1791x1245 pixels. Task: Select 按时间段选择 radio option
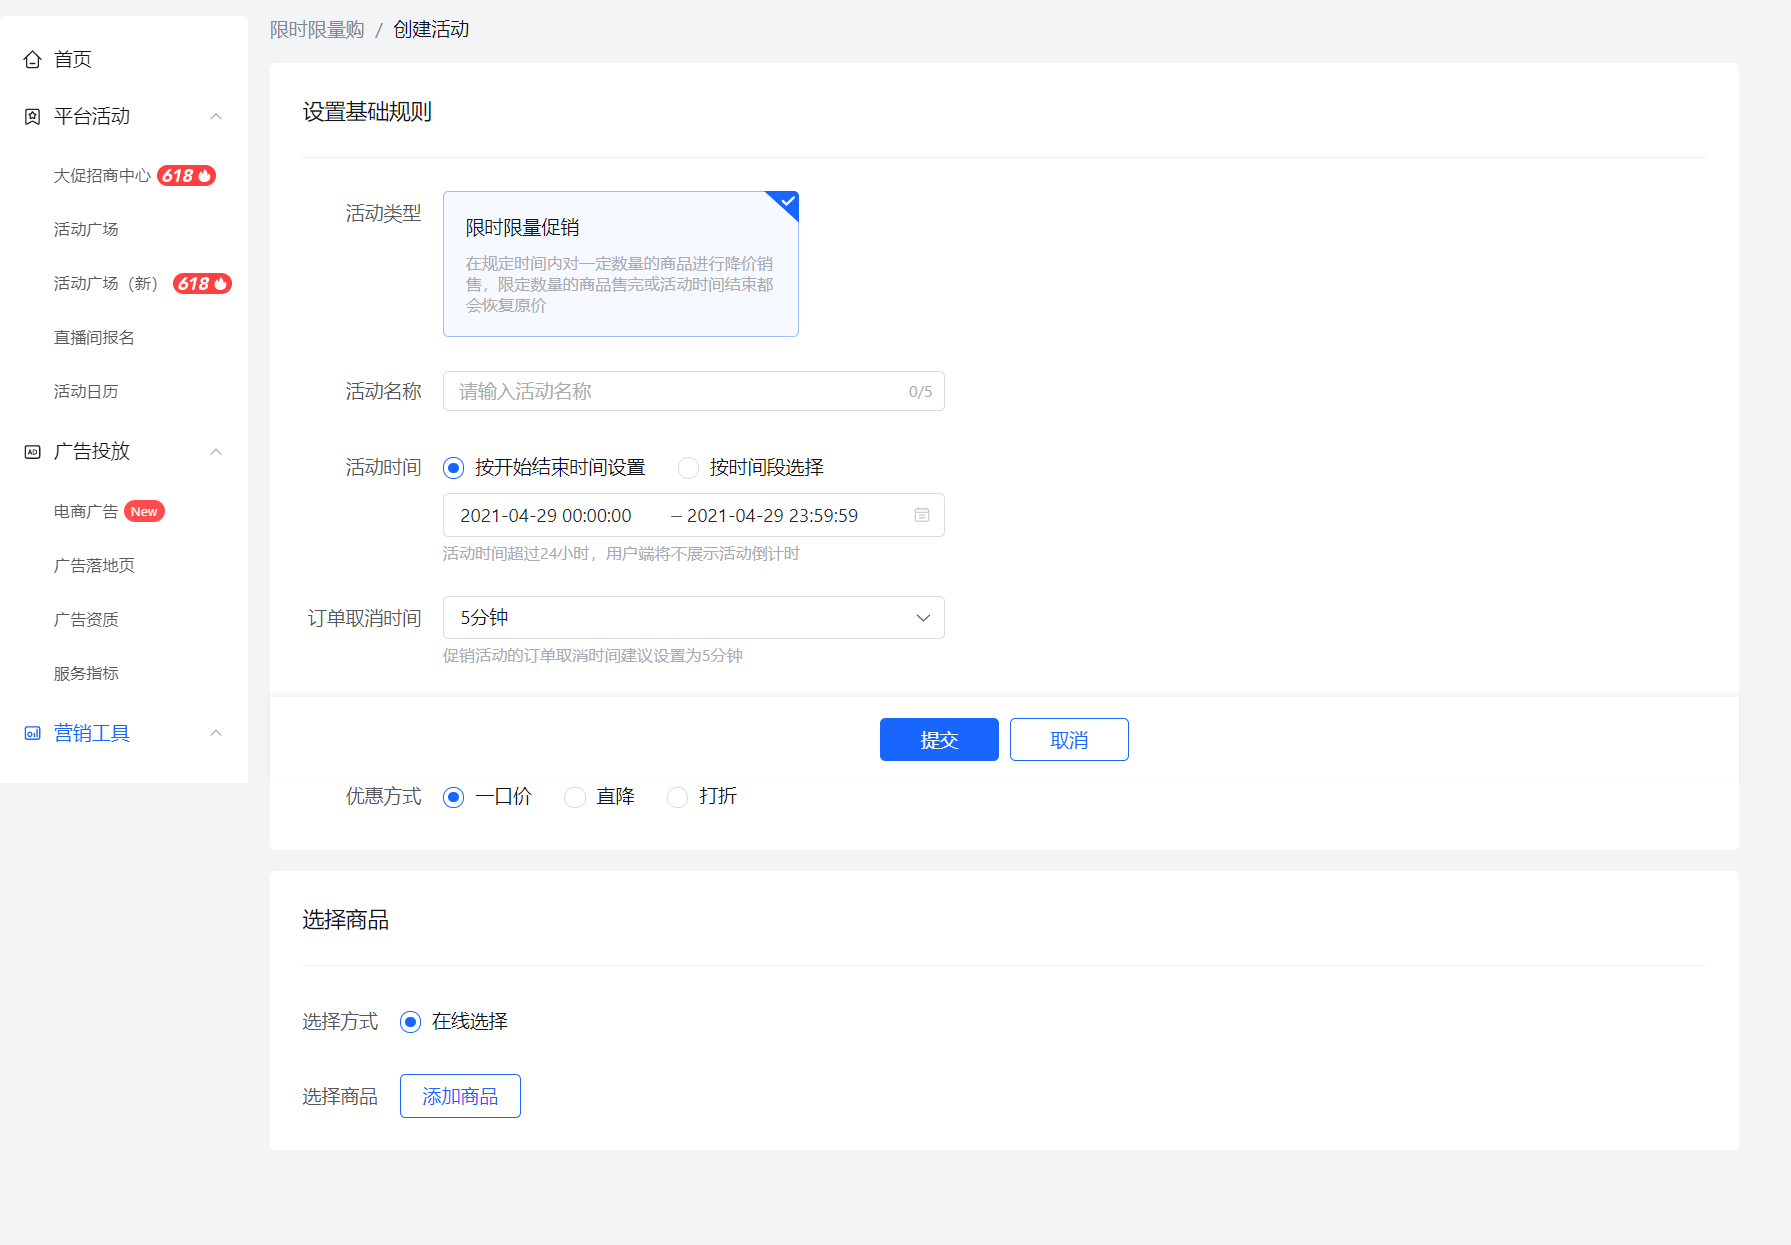click(688, 467)
